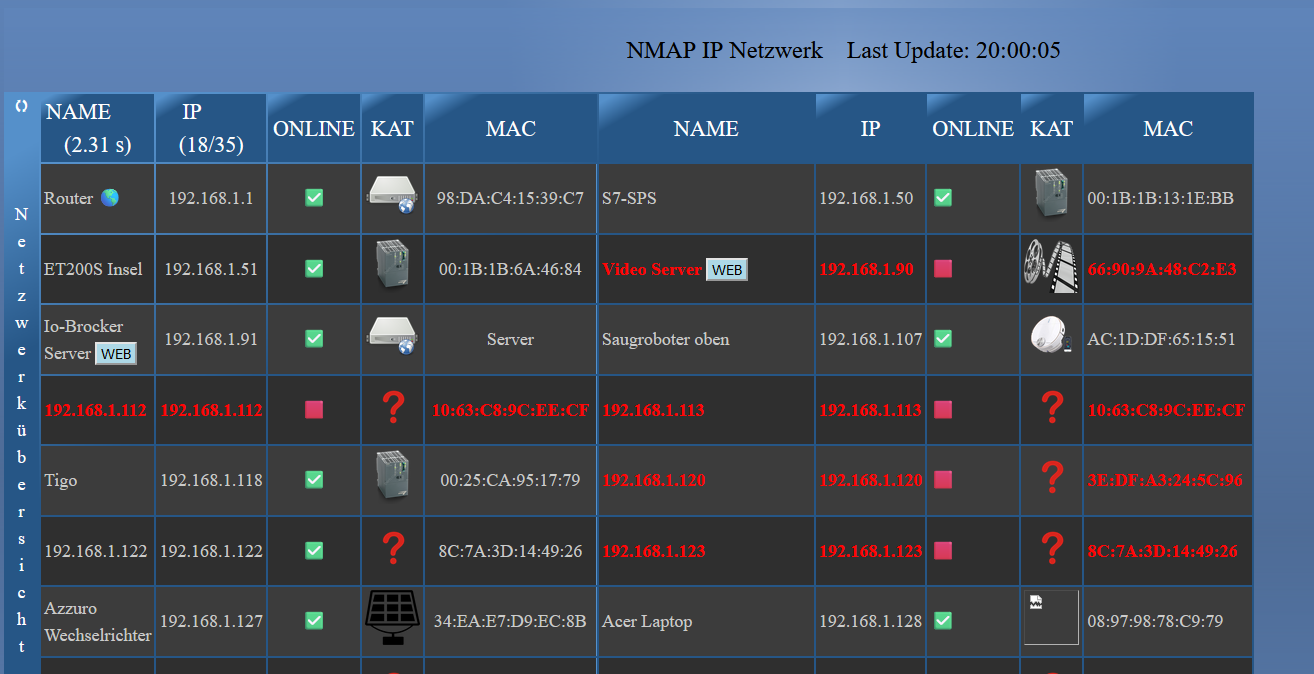This screenshot has width=1314, height=674.
Task: Click the question mark icon for 192.168.1.112
Action: point(393,408)
